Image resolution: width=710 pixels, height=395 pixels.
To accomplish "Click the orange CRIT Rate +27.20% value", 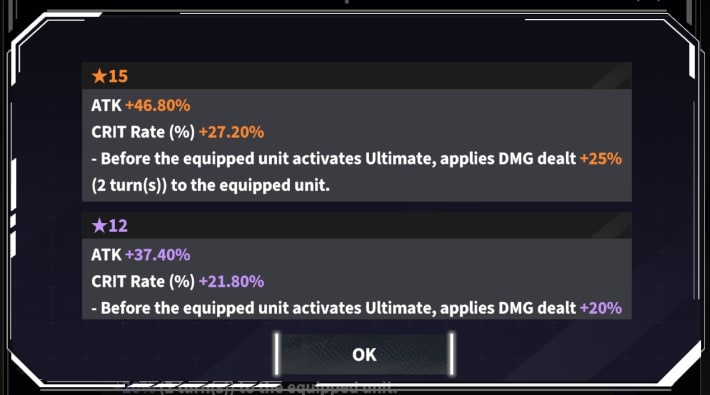I will [x=231, y=132].
